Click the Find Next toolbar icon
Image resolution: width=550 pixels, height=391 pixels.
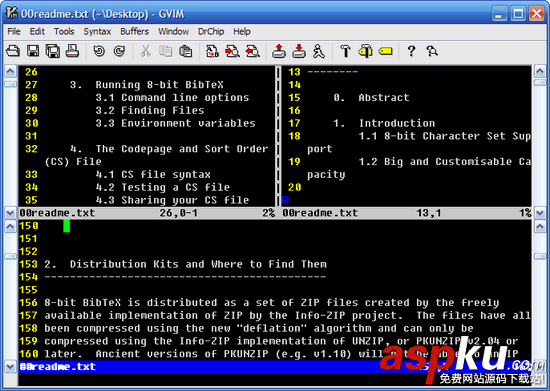click(232, 51)
